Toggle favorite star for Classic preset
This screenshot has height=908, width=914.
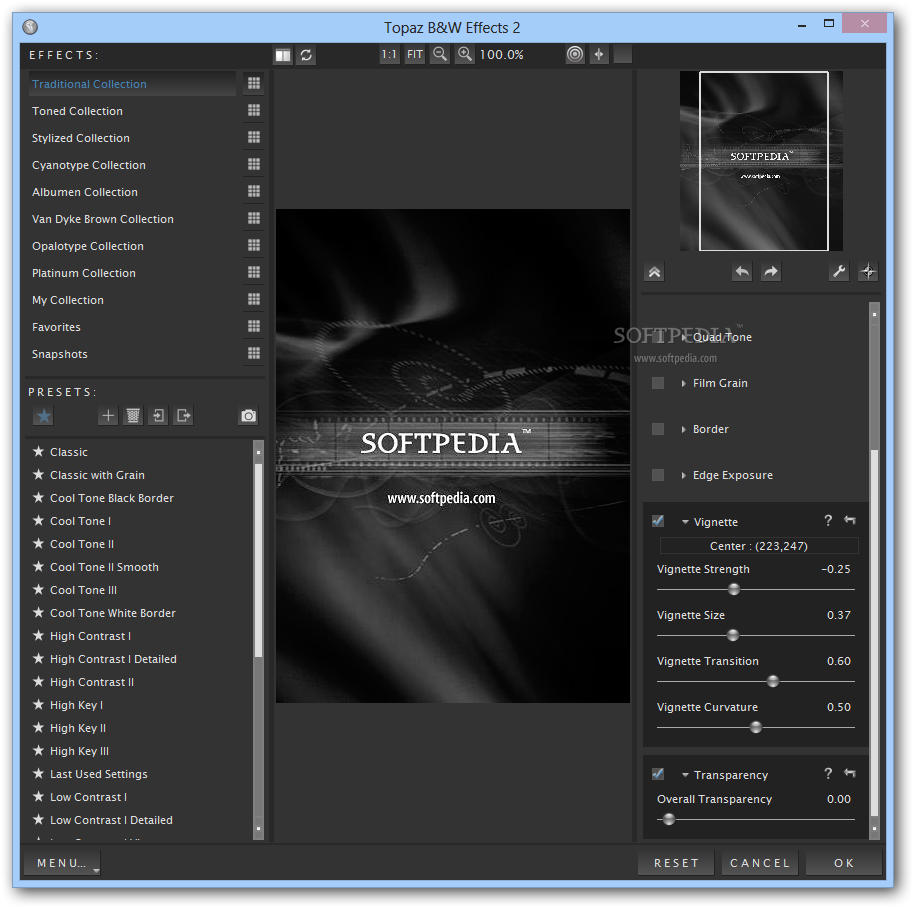(x=38, y=451)
